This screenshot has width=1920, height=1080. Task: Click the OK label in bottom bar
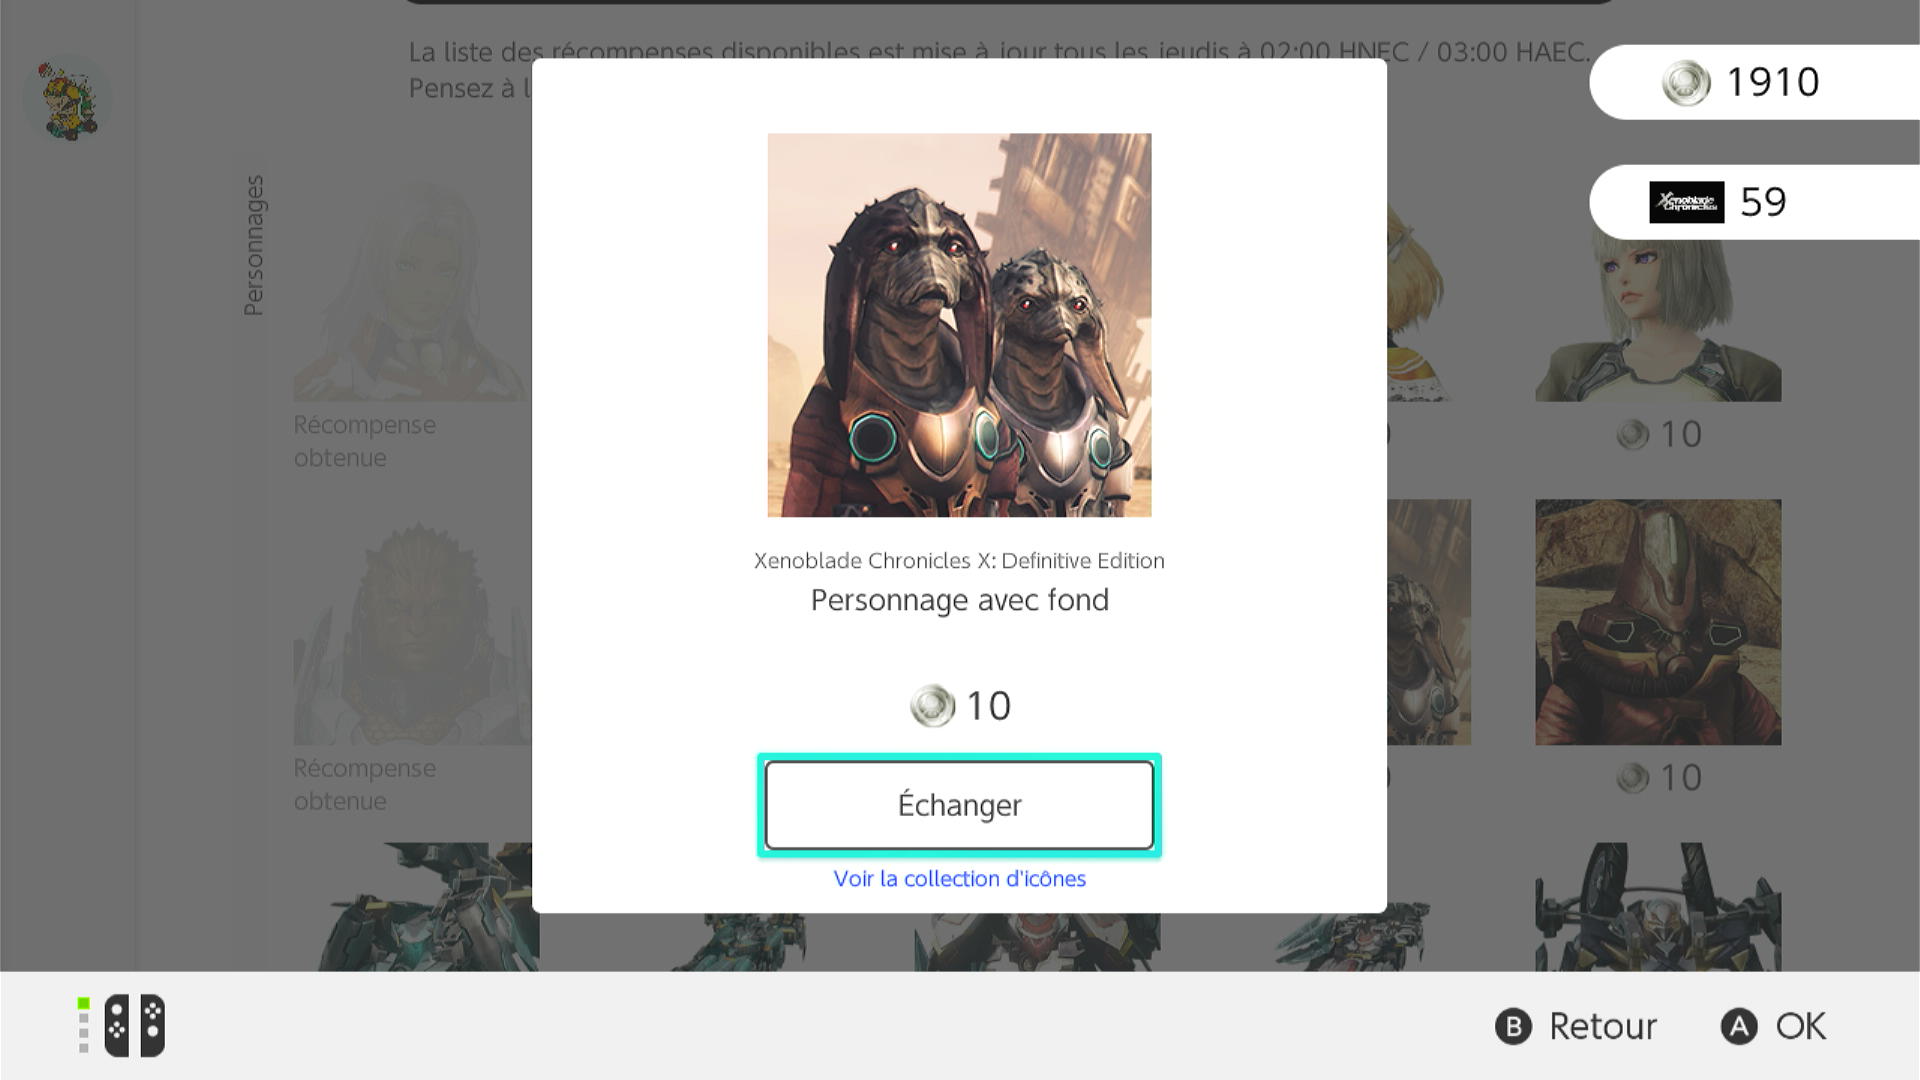1800,1026
